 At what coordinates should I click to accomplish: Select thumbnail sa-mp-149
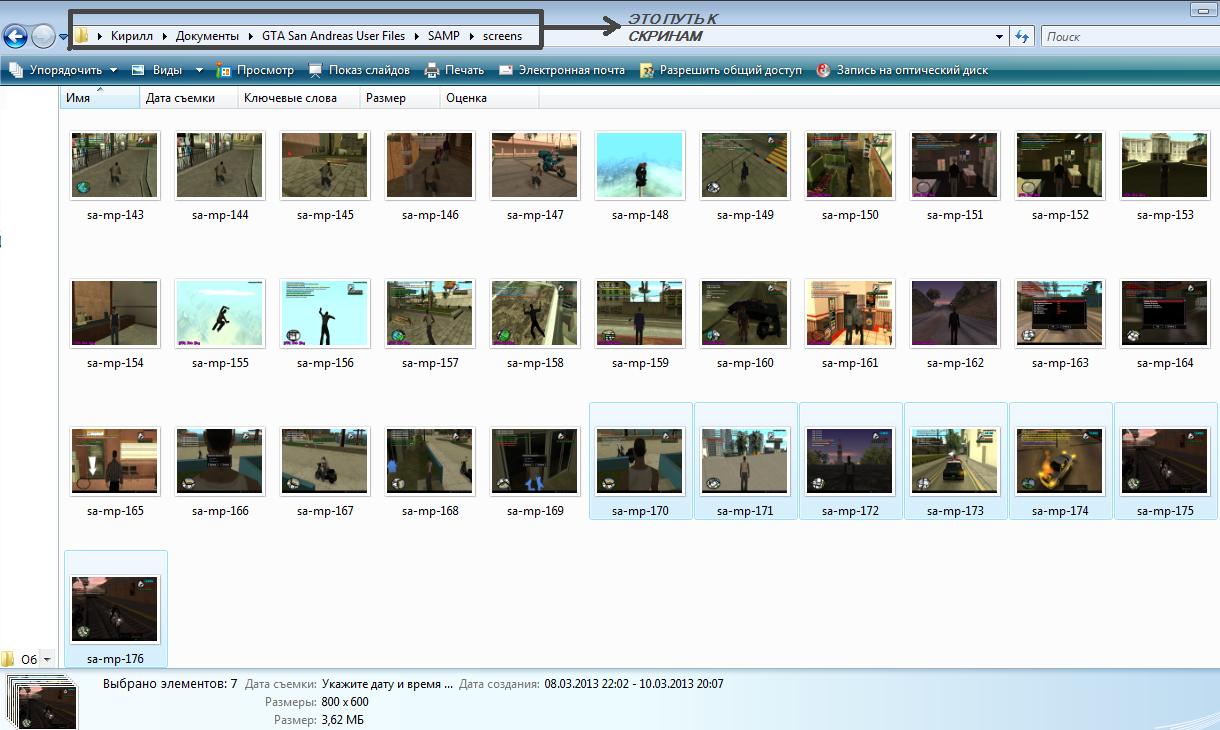[745, 165]
